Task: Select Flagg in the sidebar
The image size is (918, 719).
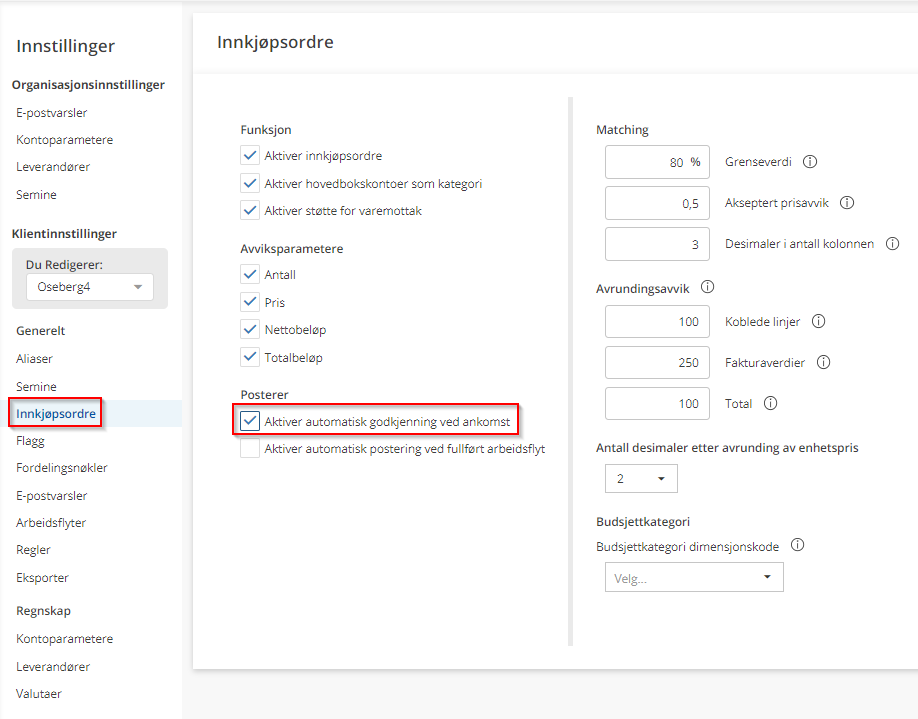Action: 30,441
